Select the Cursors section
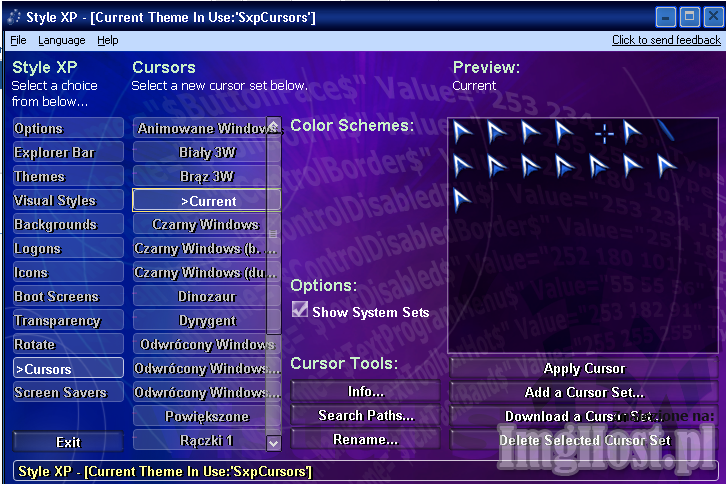726x485 pixels. [x=69, y=369]
